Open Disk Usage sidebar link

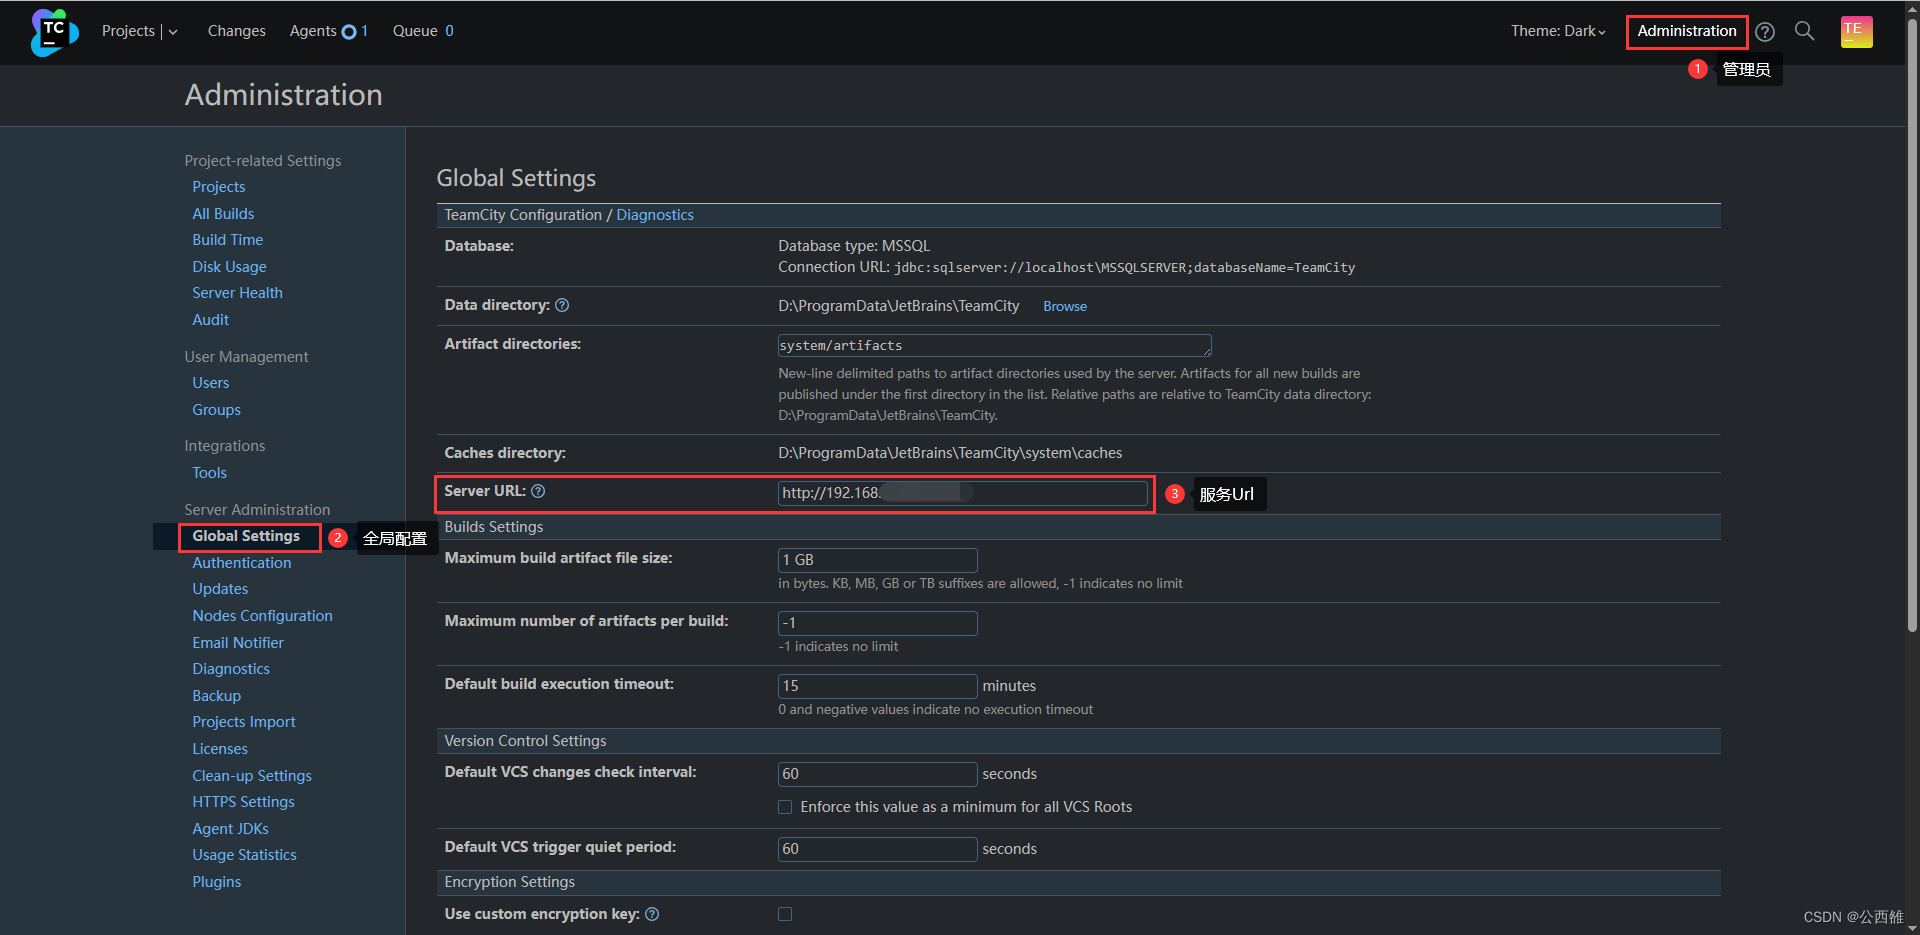[x=229, y=267]
